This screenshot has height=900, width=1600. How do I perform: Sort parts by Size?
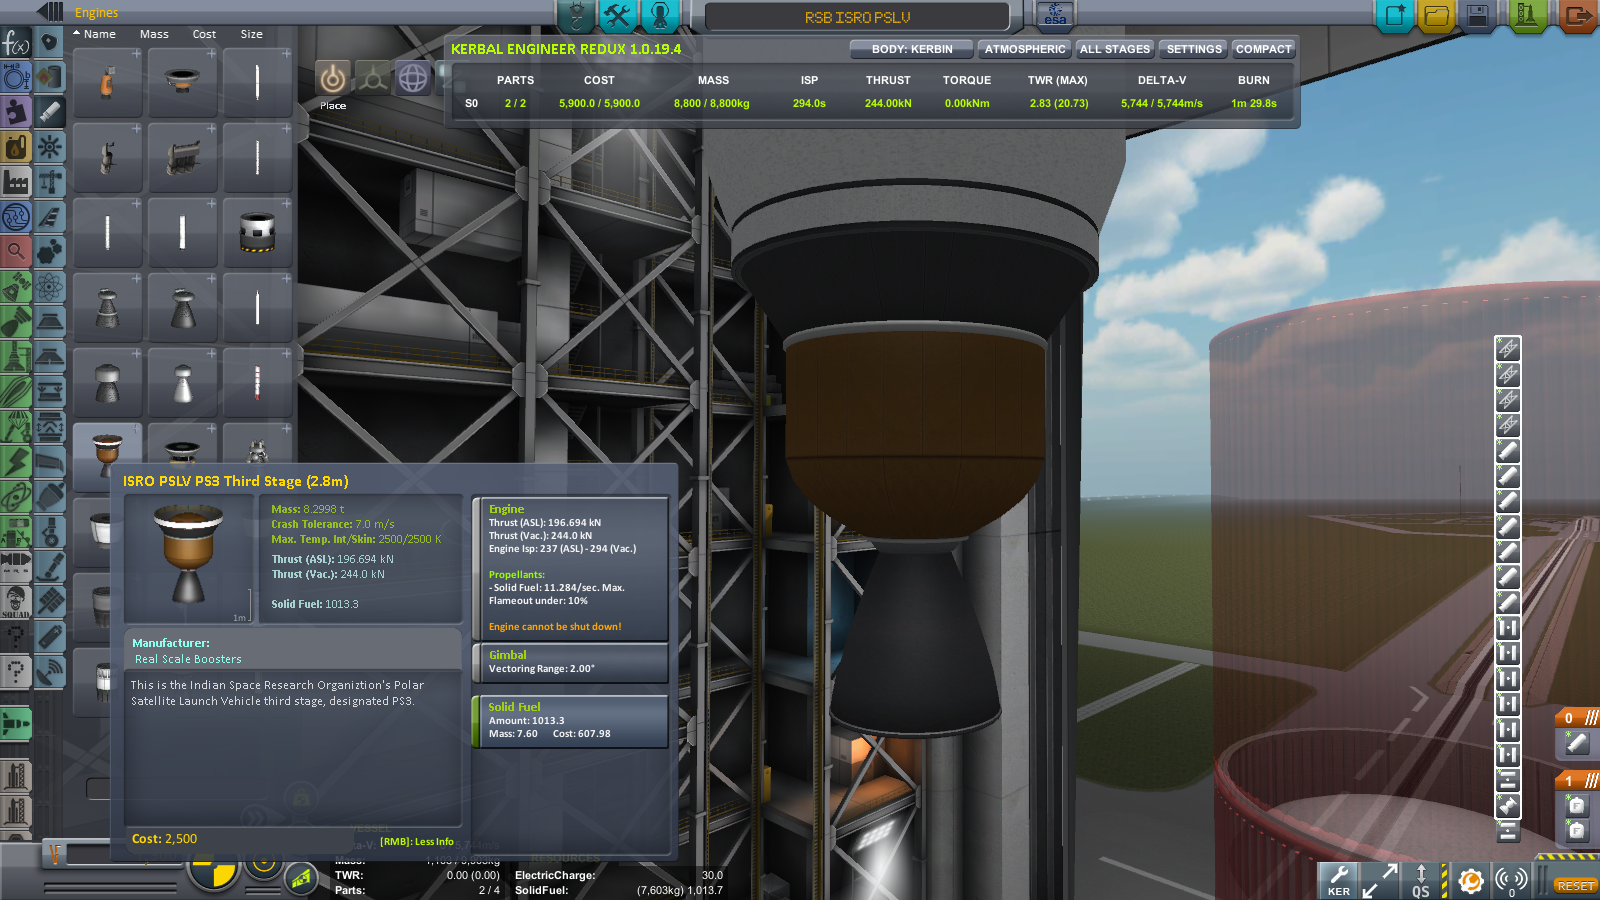pos(251,34)
